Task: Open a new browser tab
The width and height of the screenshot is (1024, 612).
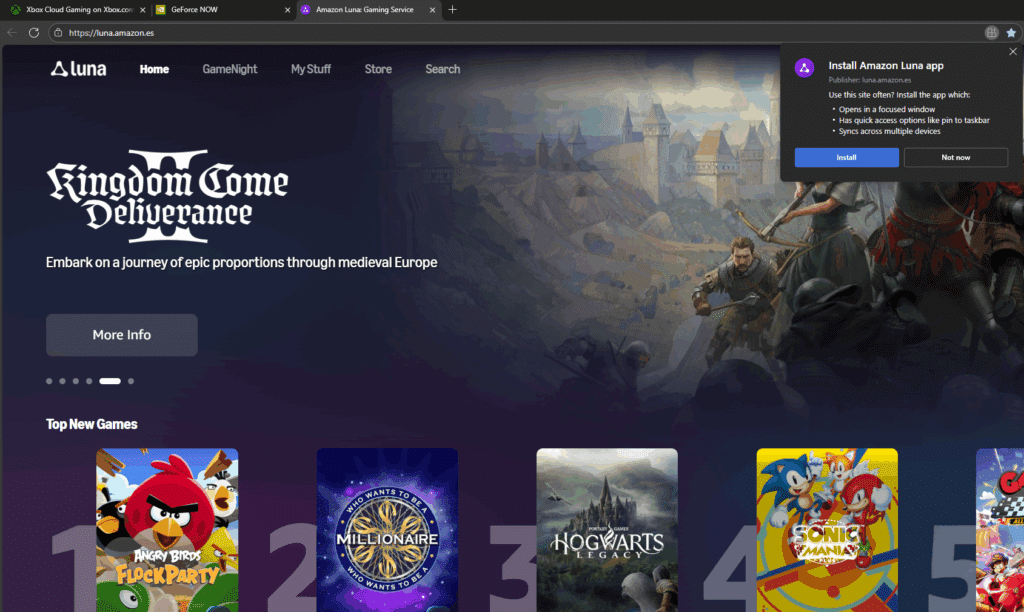Action: (x=453, y=10)
